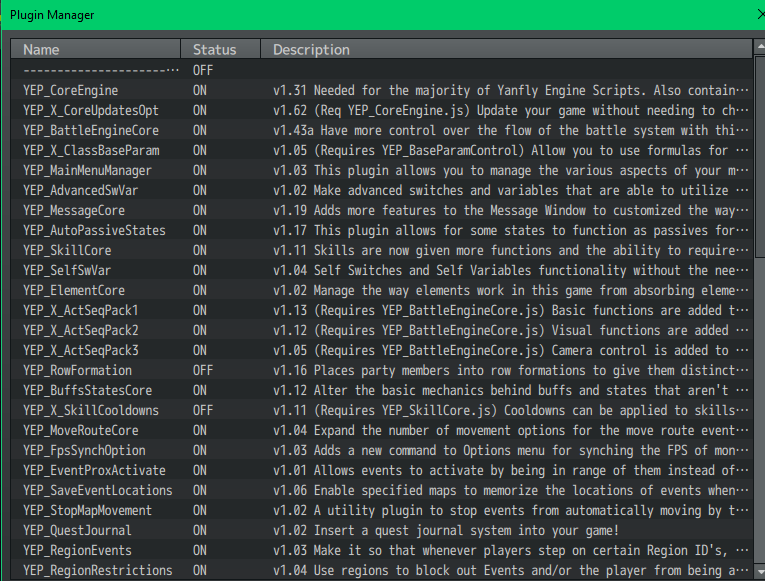Viewport: 765px width, 581px height.
Task: Click the 'Insert a quest journal system' description
Action: tap(446, 530)
